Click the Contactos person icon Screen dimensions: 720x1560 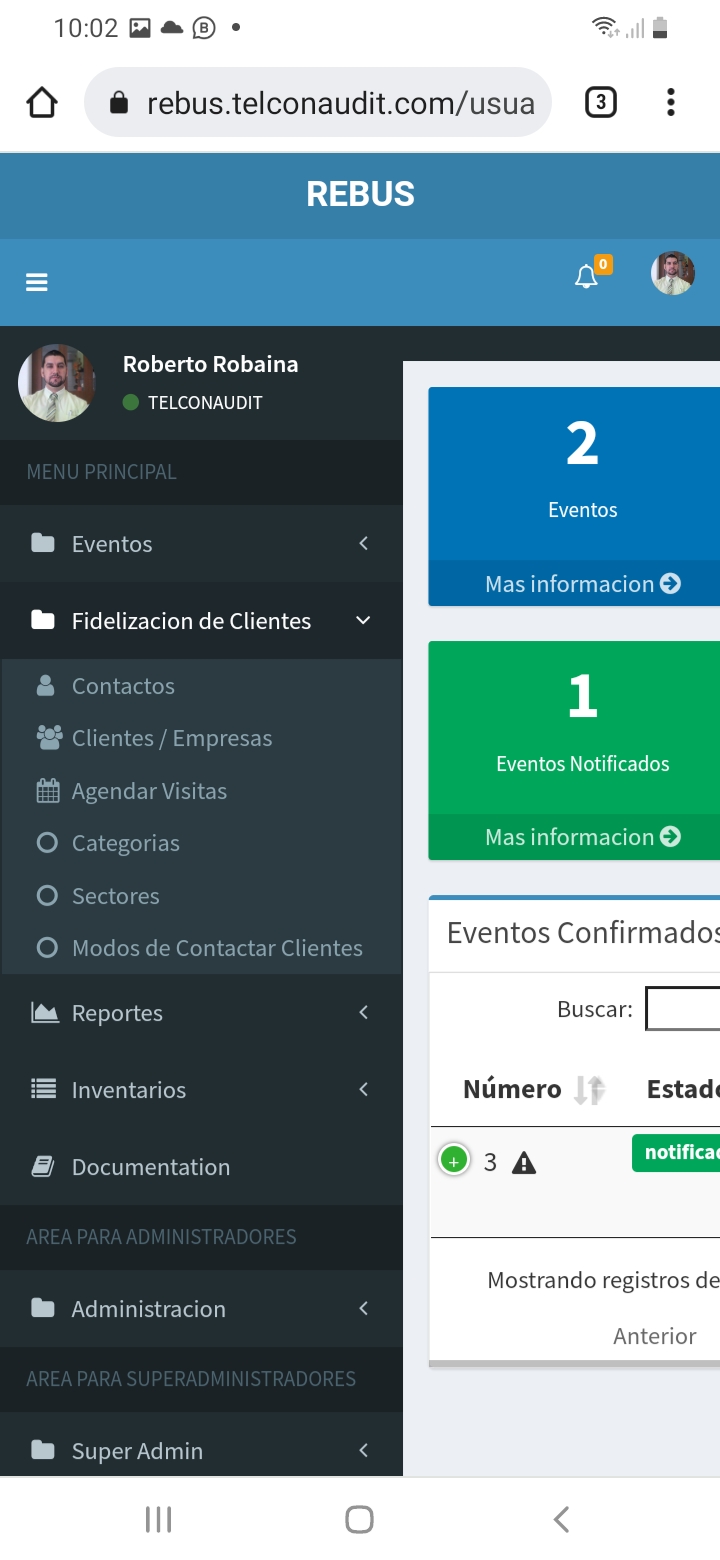pos(46,685)
